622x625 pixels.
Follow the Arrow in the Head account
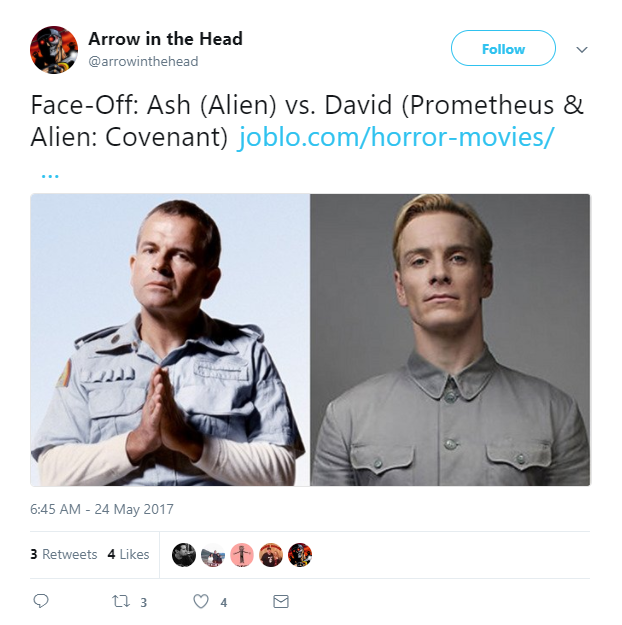tap(503, 48)
